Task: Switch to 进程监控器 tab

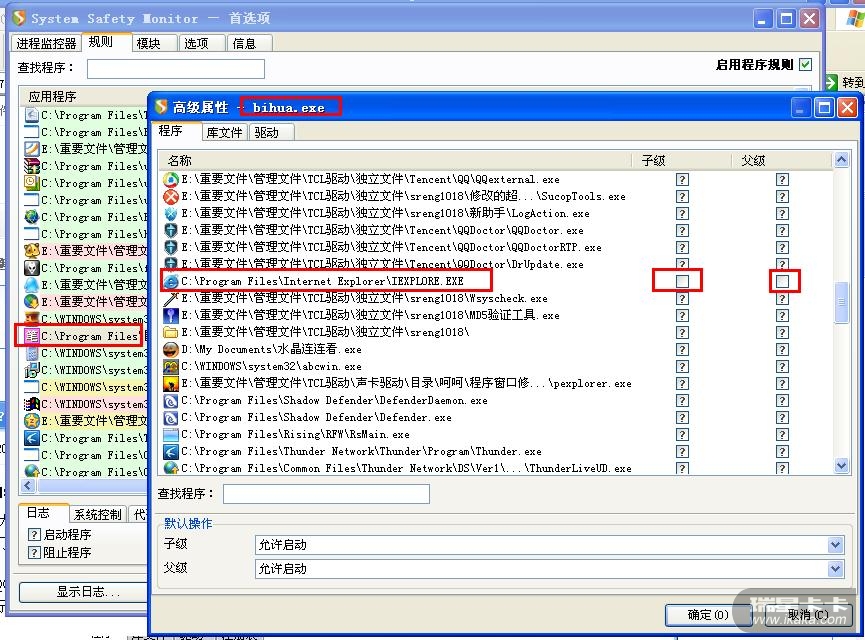Action: pos(46,43)
